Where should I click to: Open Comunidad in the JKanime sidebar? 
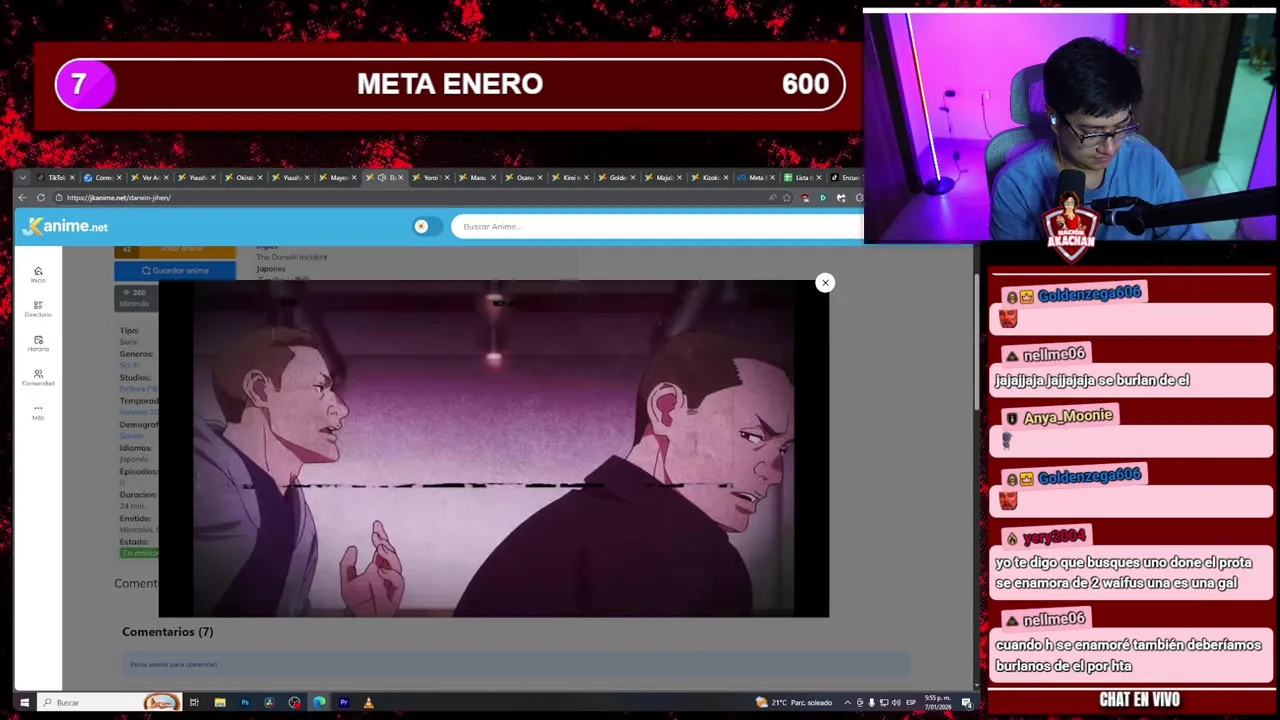point(38,377)
